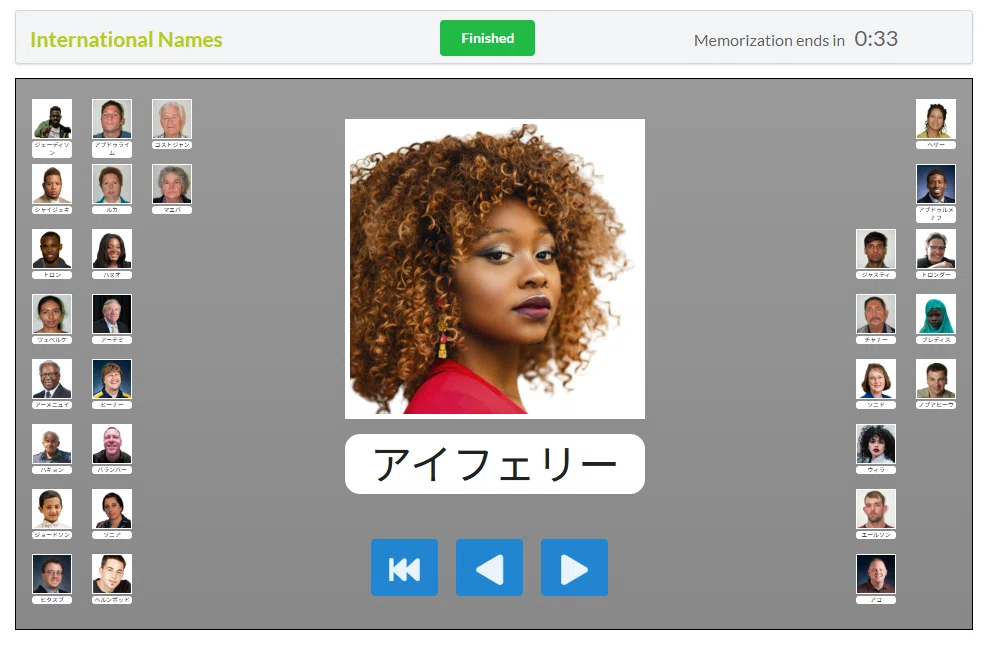Image resolution: width=987 pixels, height=652 pixels.
Task: Advance to the next face
Action: pyautogui.click(x=574, y=568)
